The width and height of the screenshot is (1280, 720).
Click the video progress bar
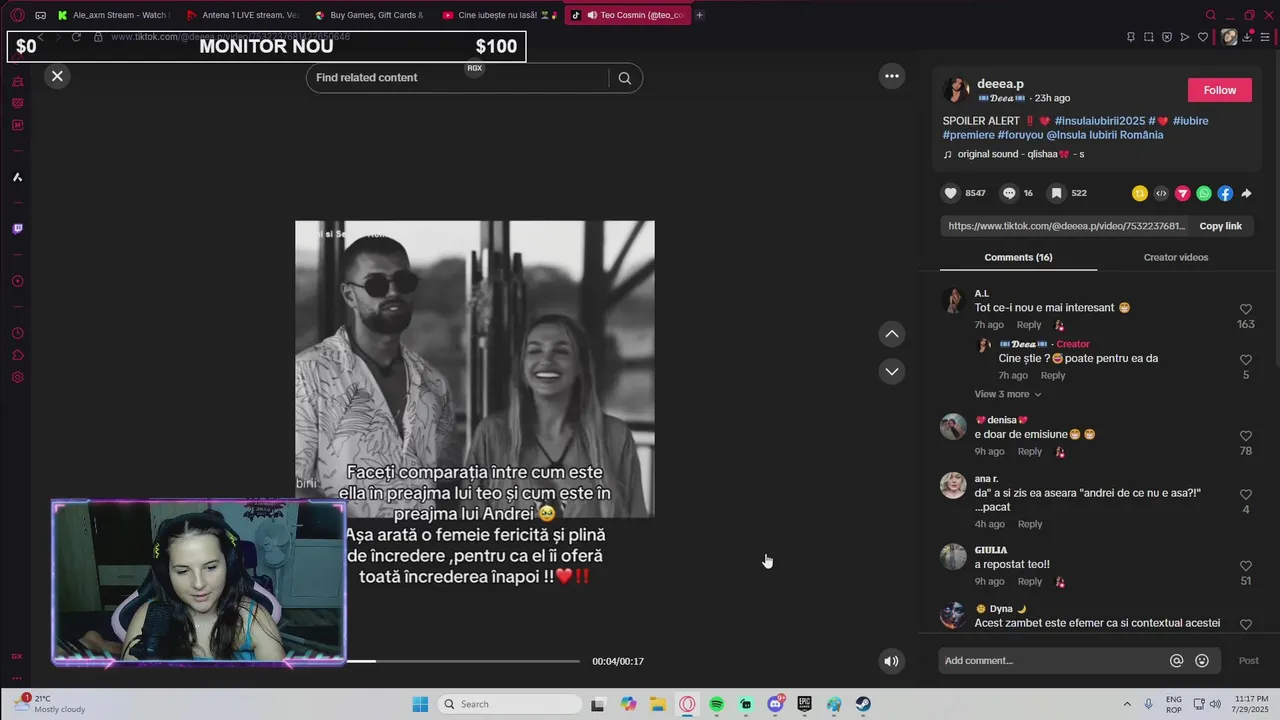tap(463, 661)
